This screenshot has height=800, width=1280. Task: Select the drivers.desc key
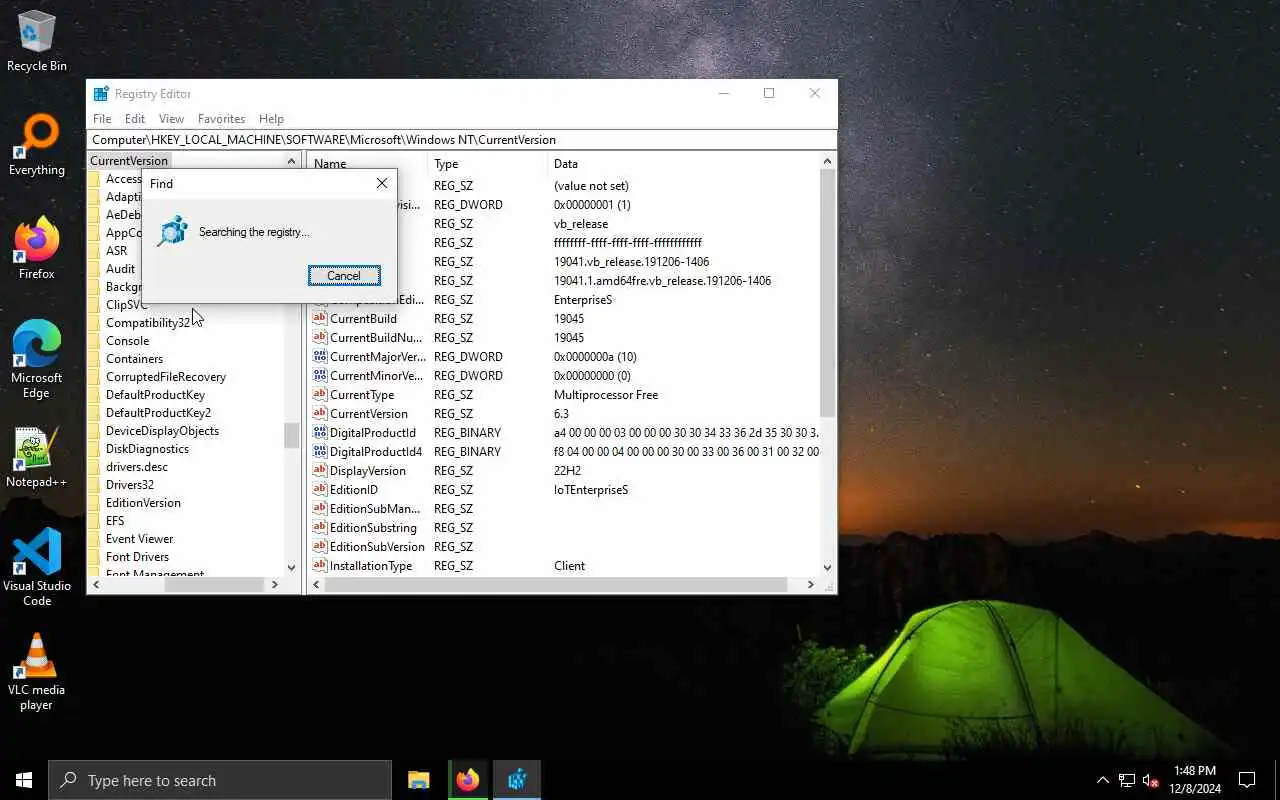137,466
